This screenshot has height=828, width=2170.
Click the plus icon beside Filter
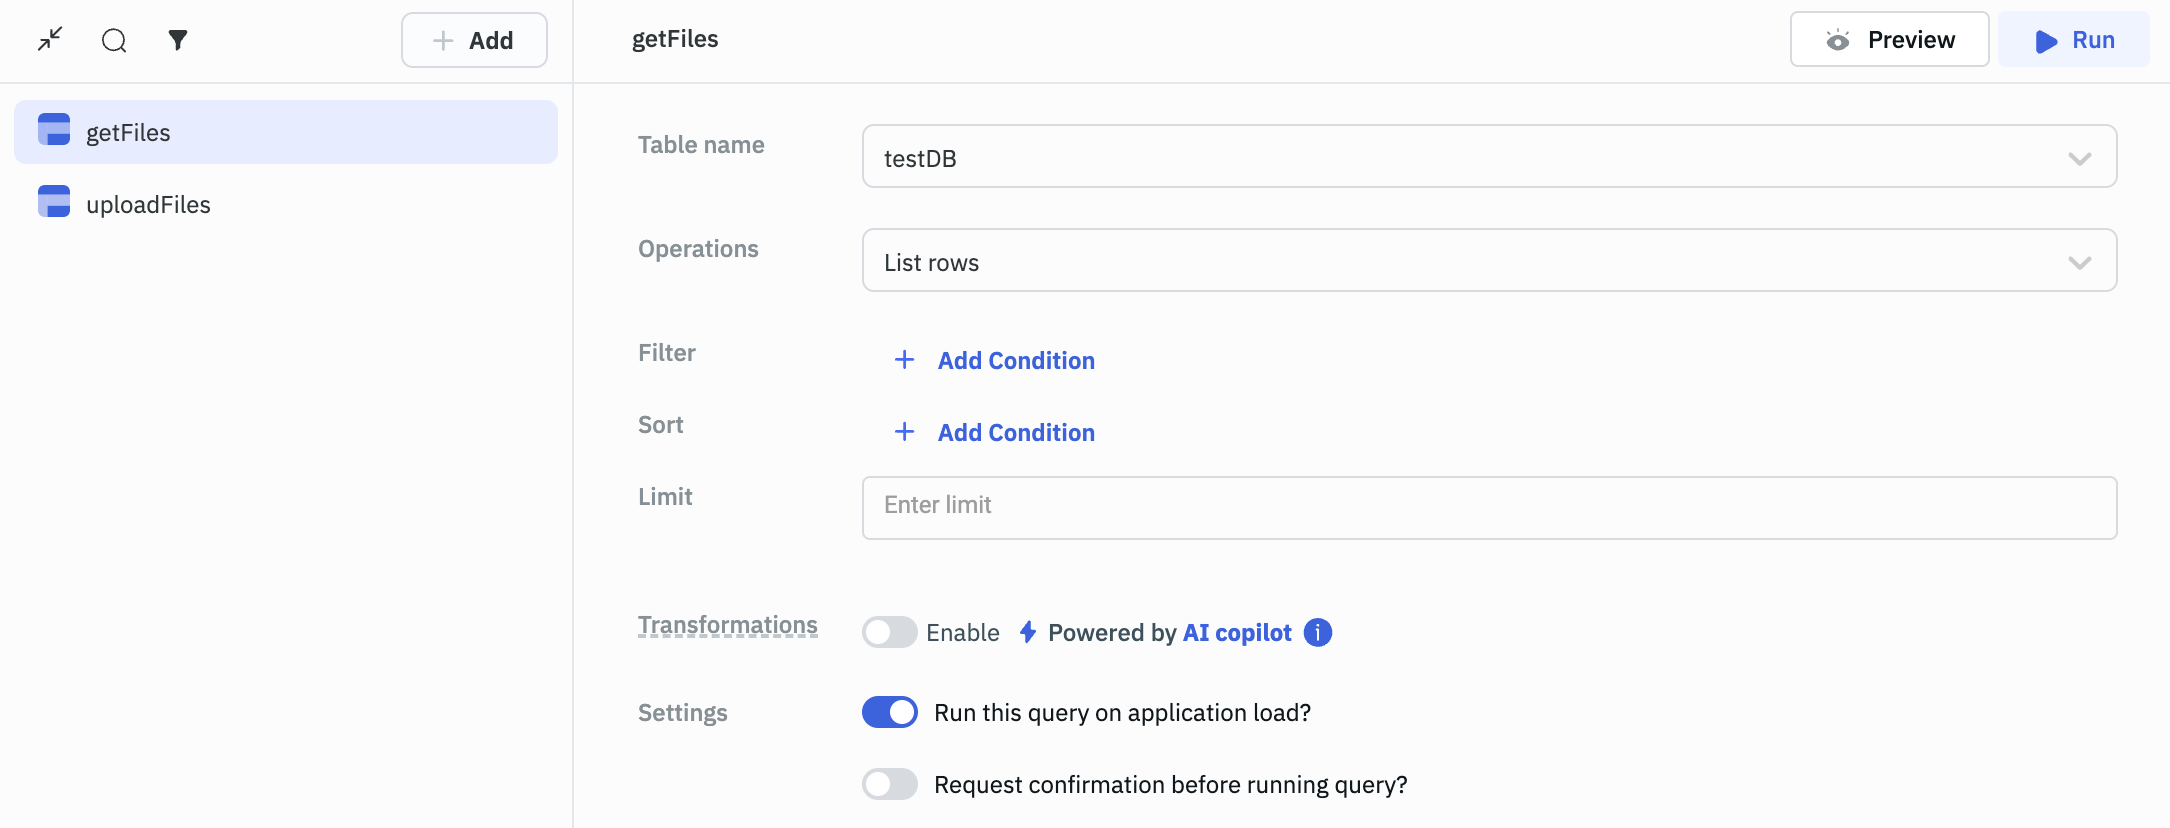[x=904, y=360]
